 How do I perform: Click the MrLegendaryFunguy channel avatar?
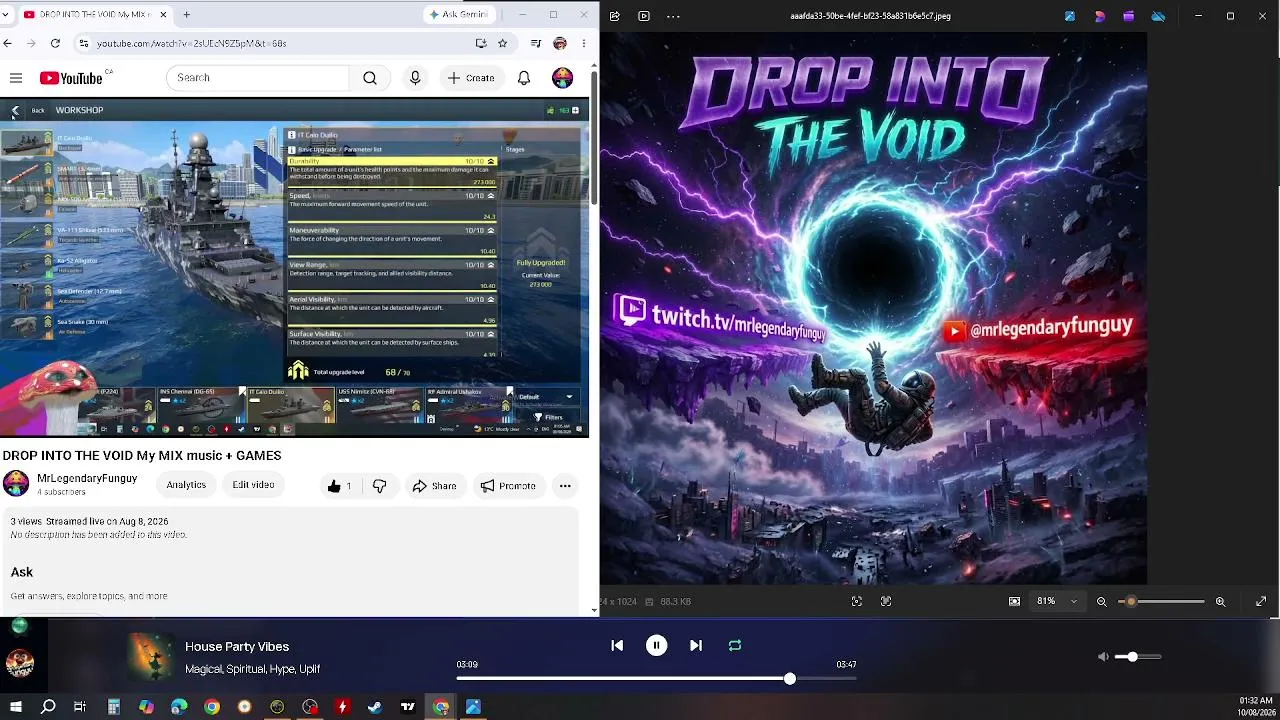pyautogui.click(x=16, y=484)
